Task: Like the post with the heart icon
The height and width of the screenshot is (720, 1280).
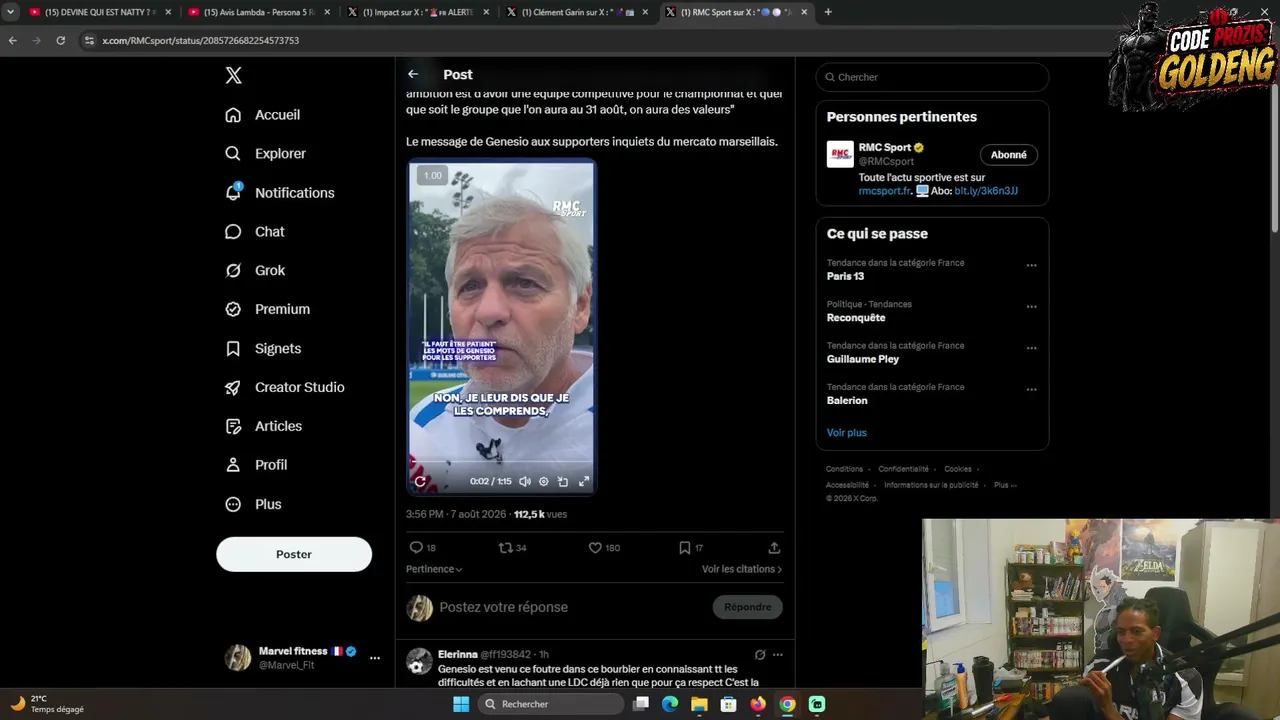Action: tap(595, 548)
